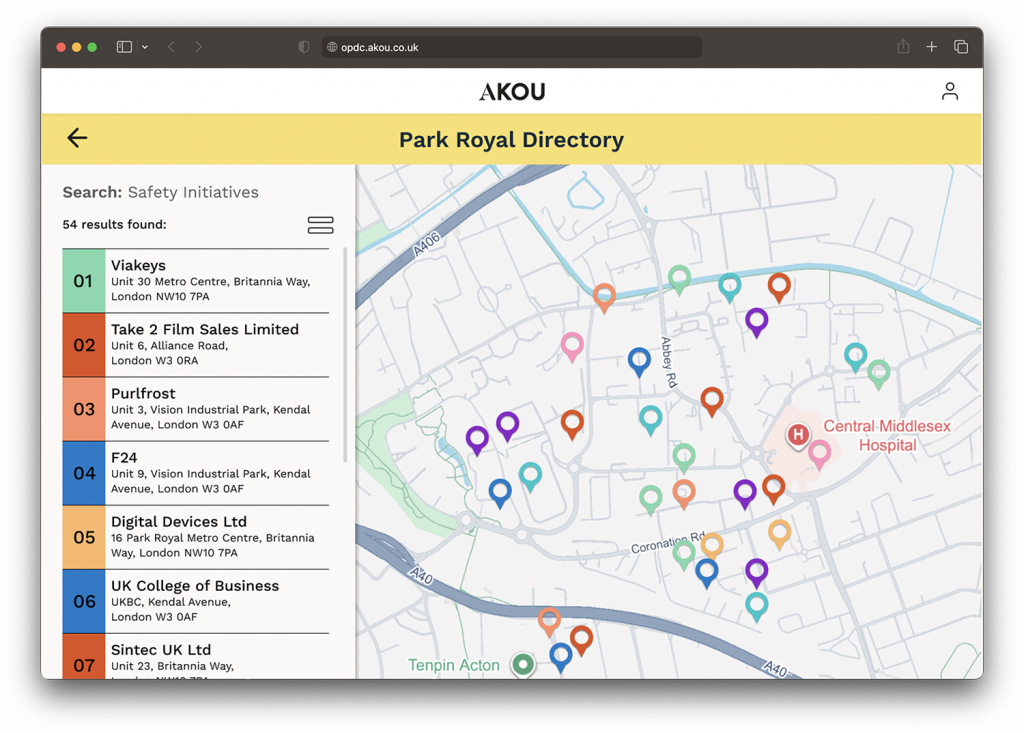Open a new tab with the plus icon
Screen dimensions: 1024x733
click(931, 47)
